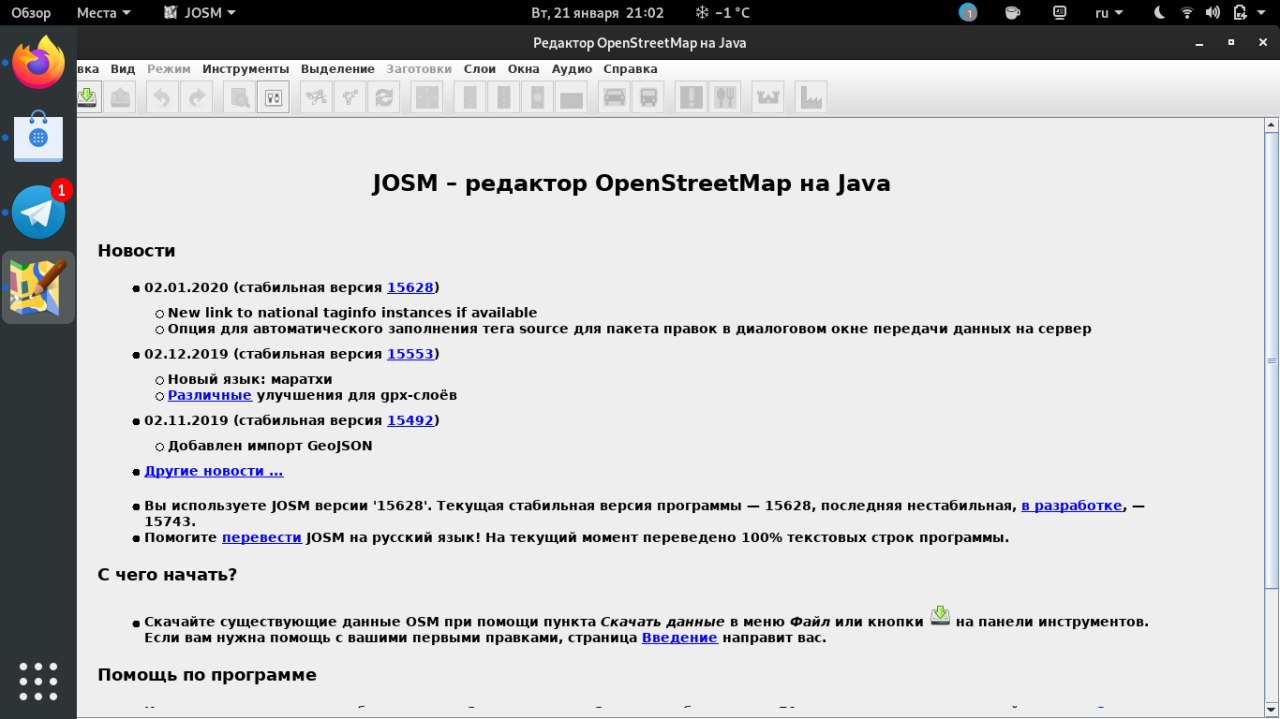Follow the version 15553 link
1280x719 pixels.
tap(410, 354)
